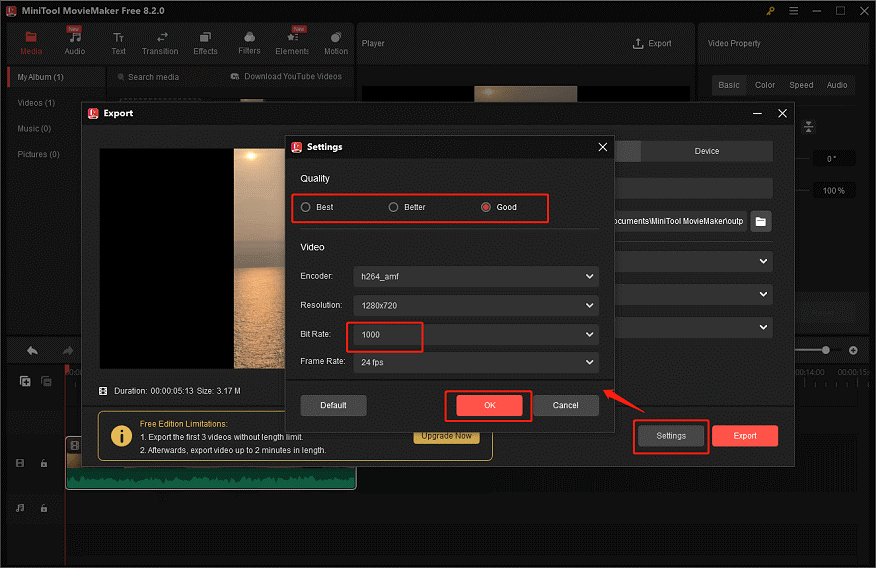Viewport: 876px width, 568px height.
Task: Click the timeline zoom slider handle
Action: click(x=826, y=350)
